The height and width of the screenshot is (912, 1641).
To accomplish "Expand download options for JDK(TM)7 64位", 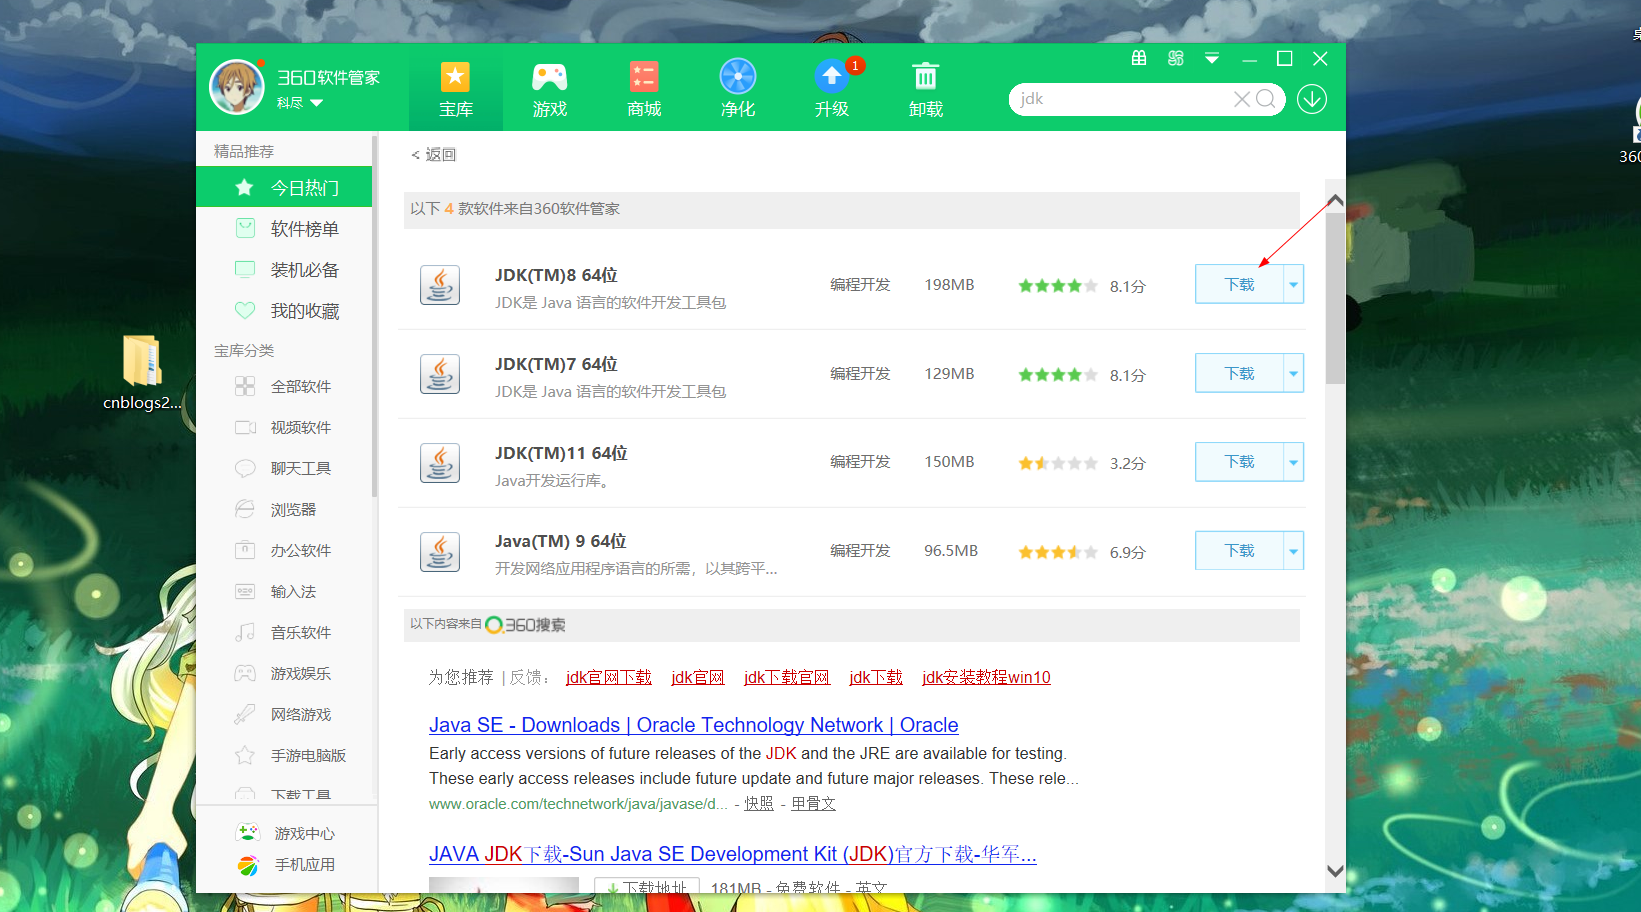I will click(1294, 373).
